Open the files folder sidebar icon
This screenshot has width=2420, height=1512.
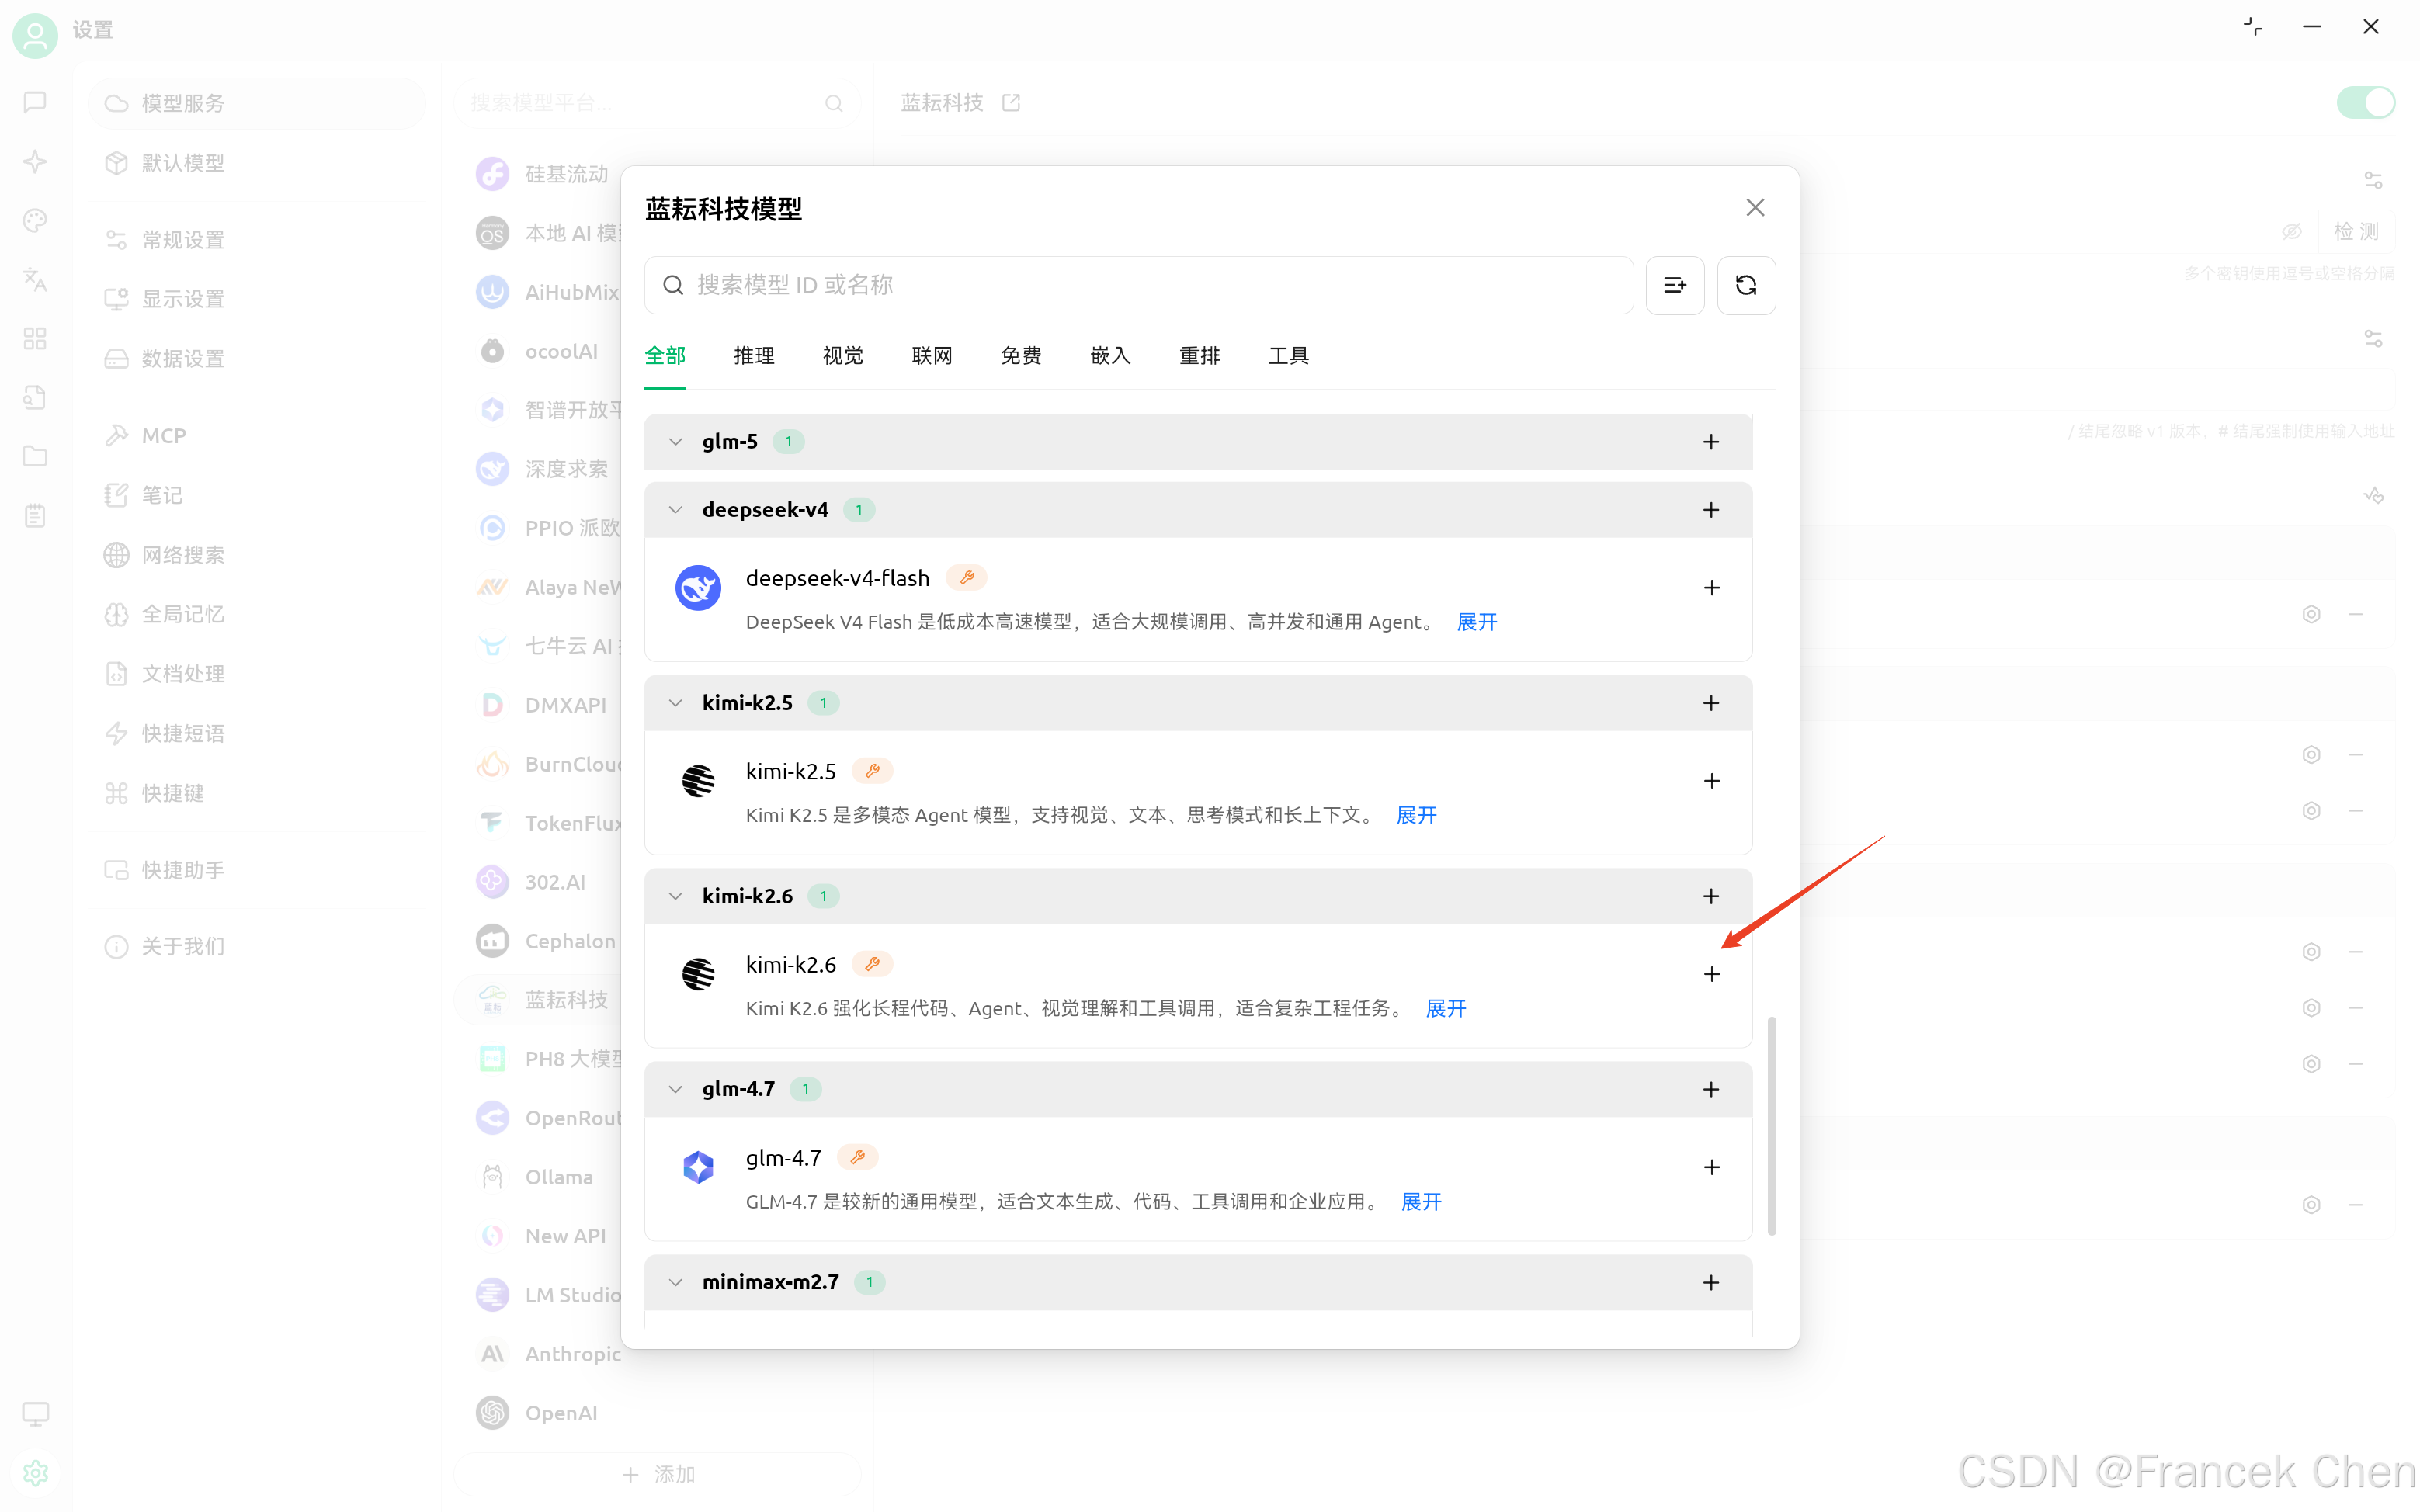[x=35, y=456]
